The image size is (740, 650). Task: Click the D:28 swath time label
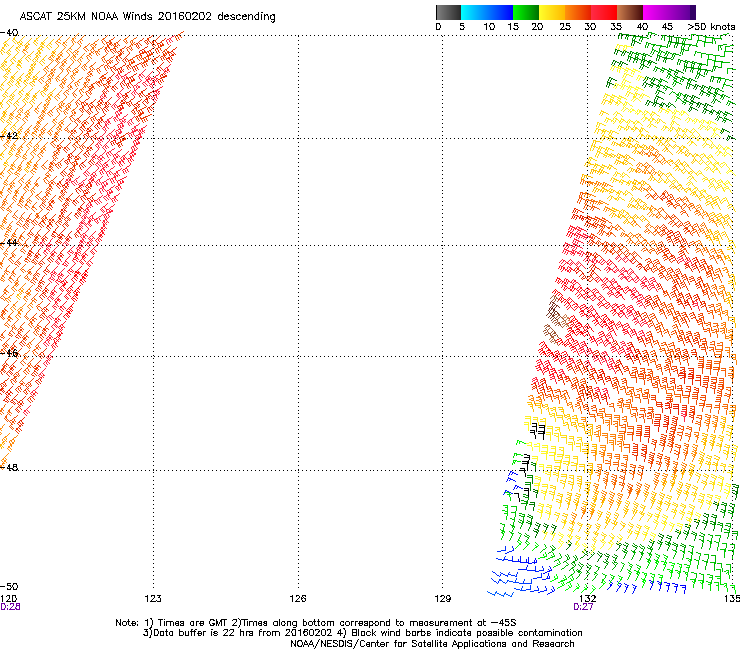coord(10,606)
